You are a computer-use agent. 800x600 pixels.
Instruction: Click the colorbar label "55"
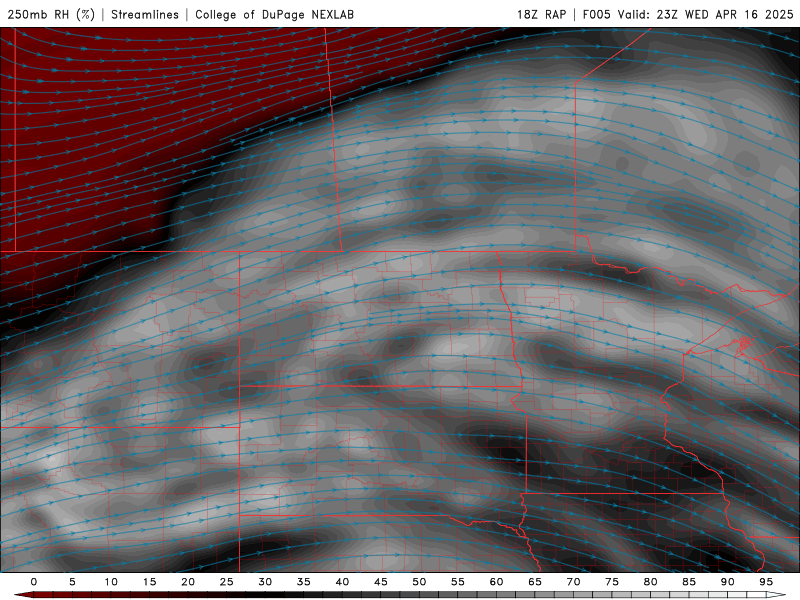(x=458, y=582)
